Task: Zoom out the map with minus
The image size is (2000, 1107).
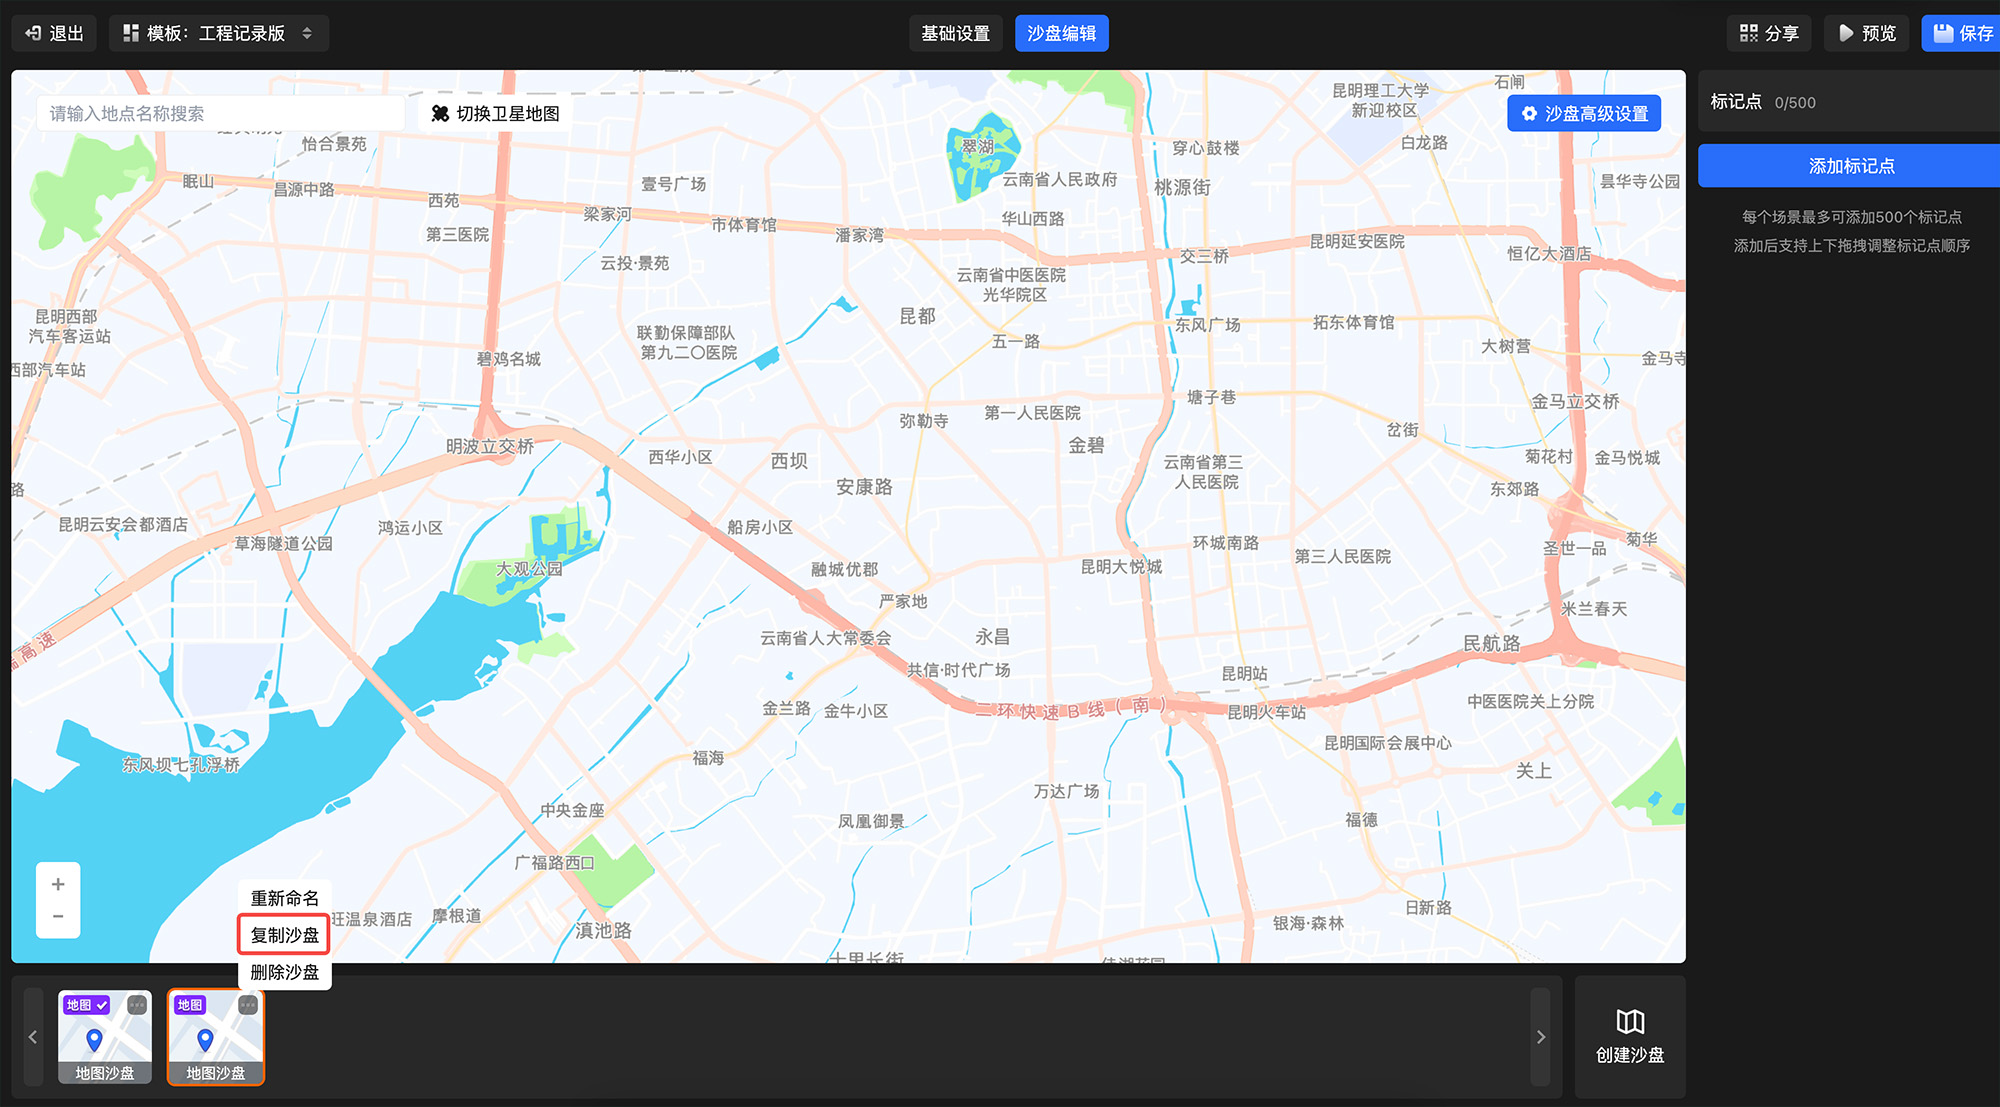Action: click(x=58, y=917)
